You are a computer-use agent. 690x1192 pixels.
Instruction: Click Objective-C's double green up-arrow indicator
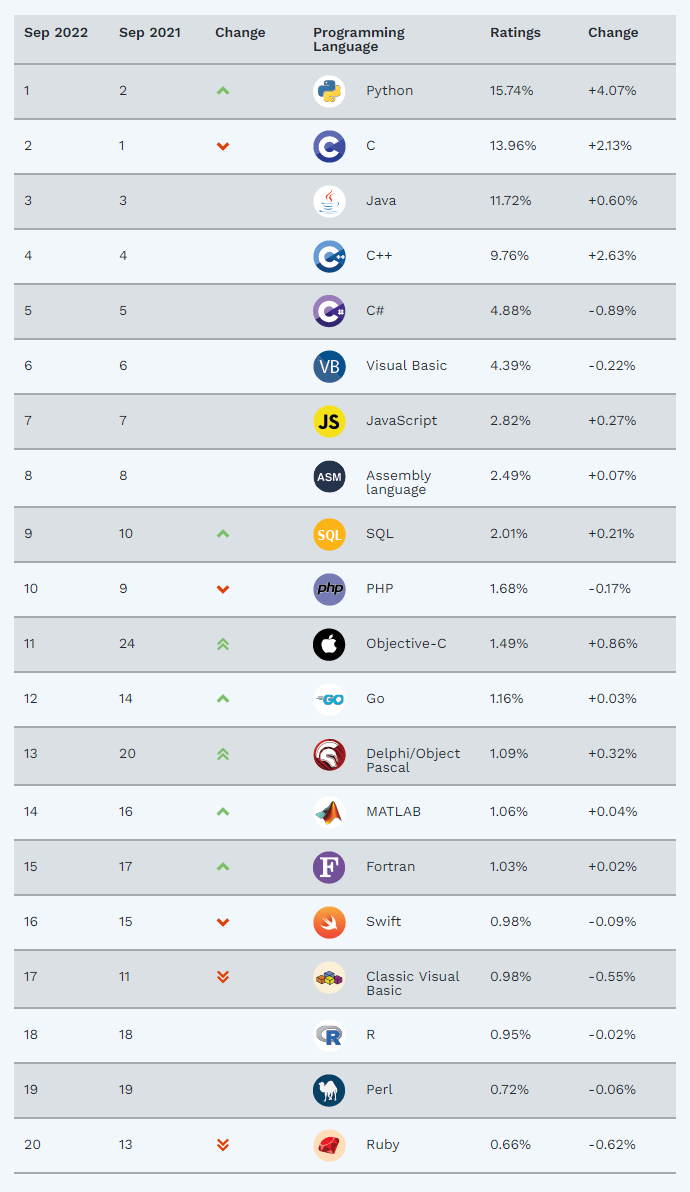pyautogui.click(x=223, y=644)
